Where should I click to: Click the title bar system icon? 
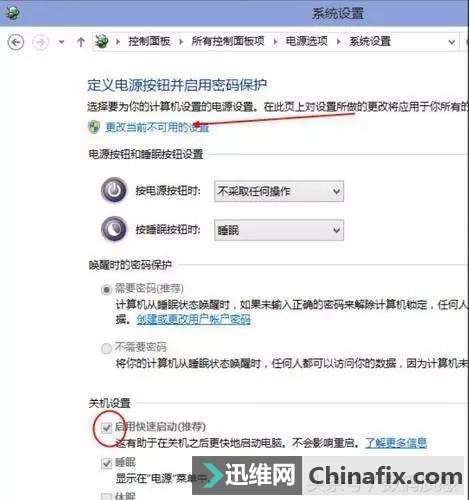click(x=12, y=13)
